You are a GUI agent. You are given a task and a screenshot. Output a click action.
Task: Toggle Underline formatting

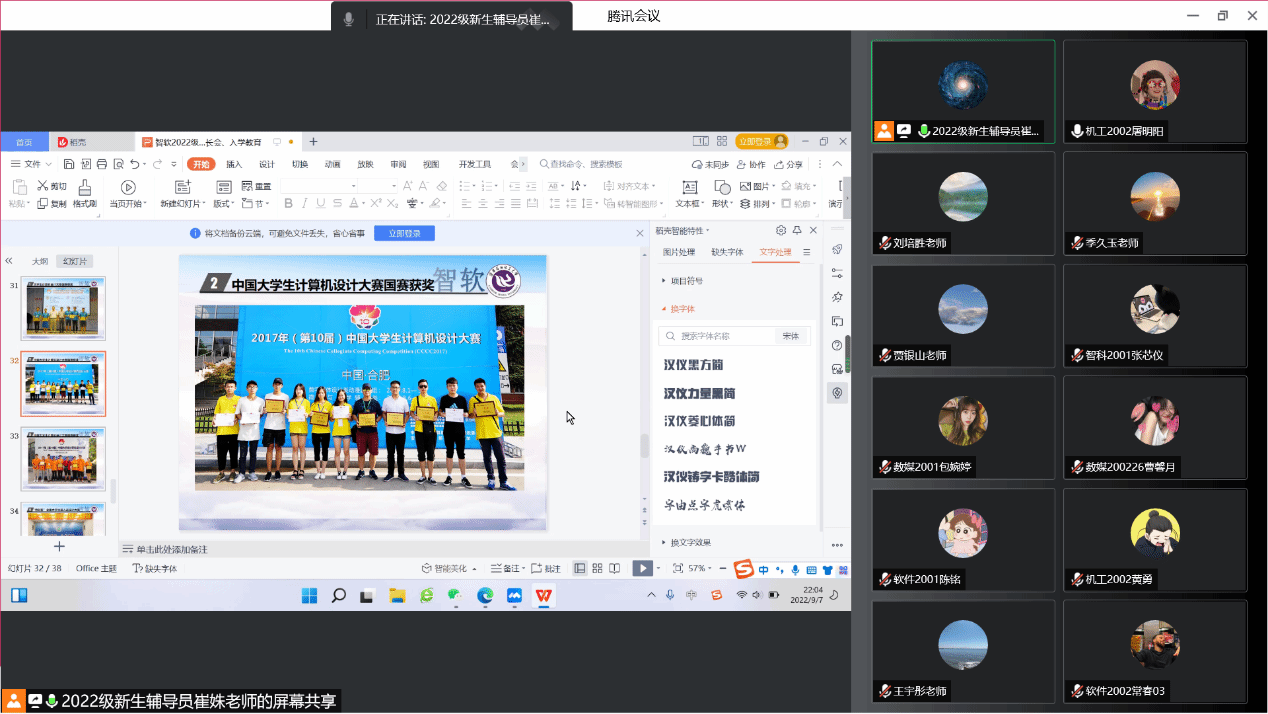tap(319, 204)
